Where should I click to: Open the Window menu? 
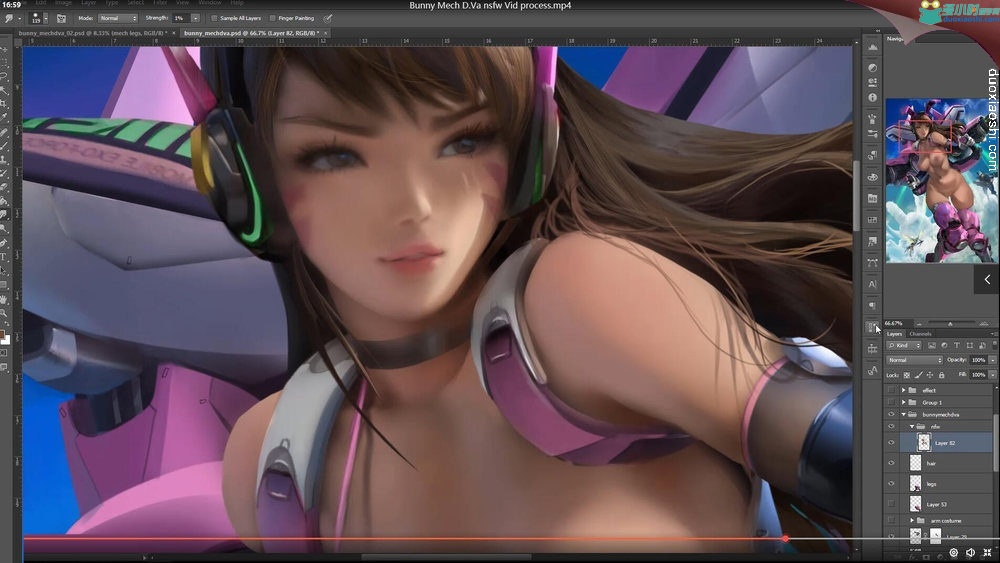pyautogui.click(x=210, y=3)
